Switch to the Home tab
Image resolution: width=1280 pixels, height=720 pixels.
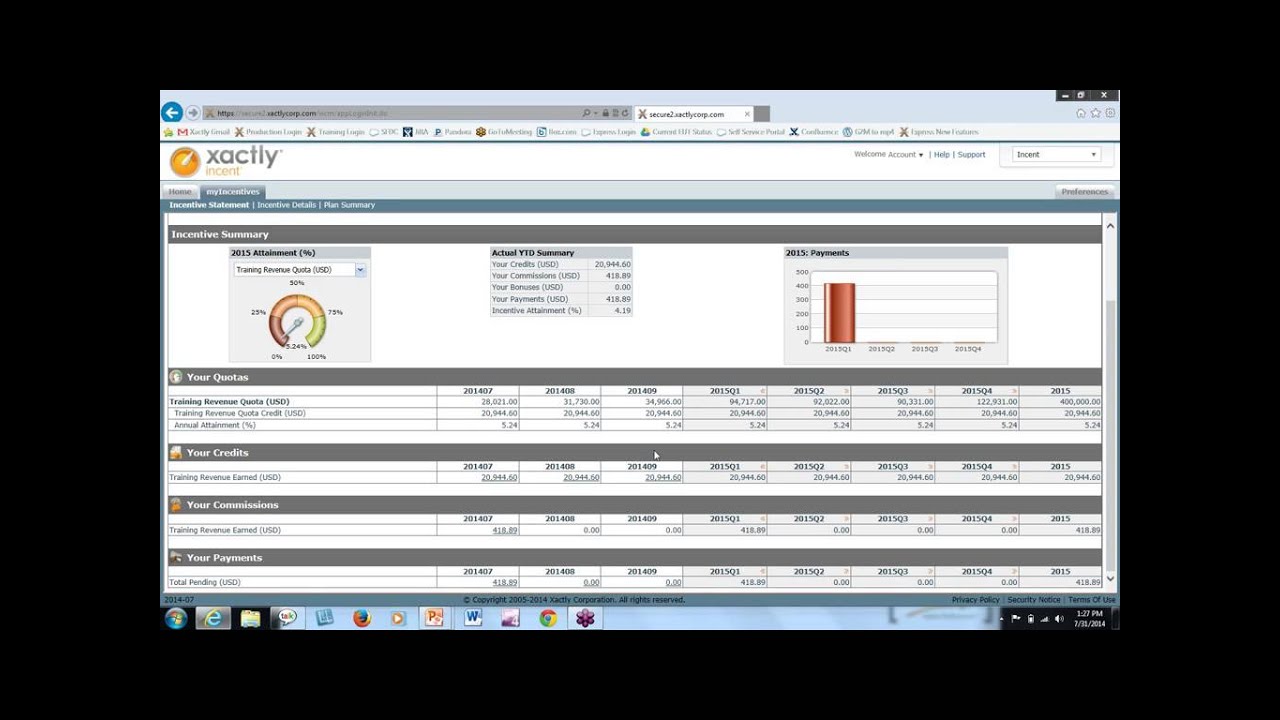[180, 191]
